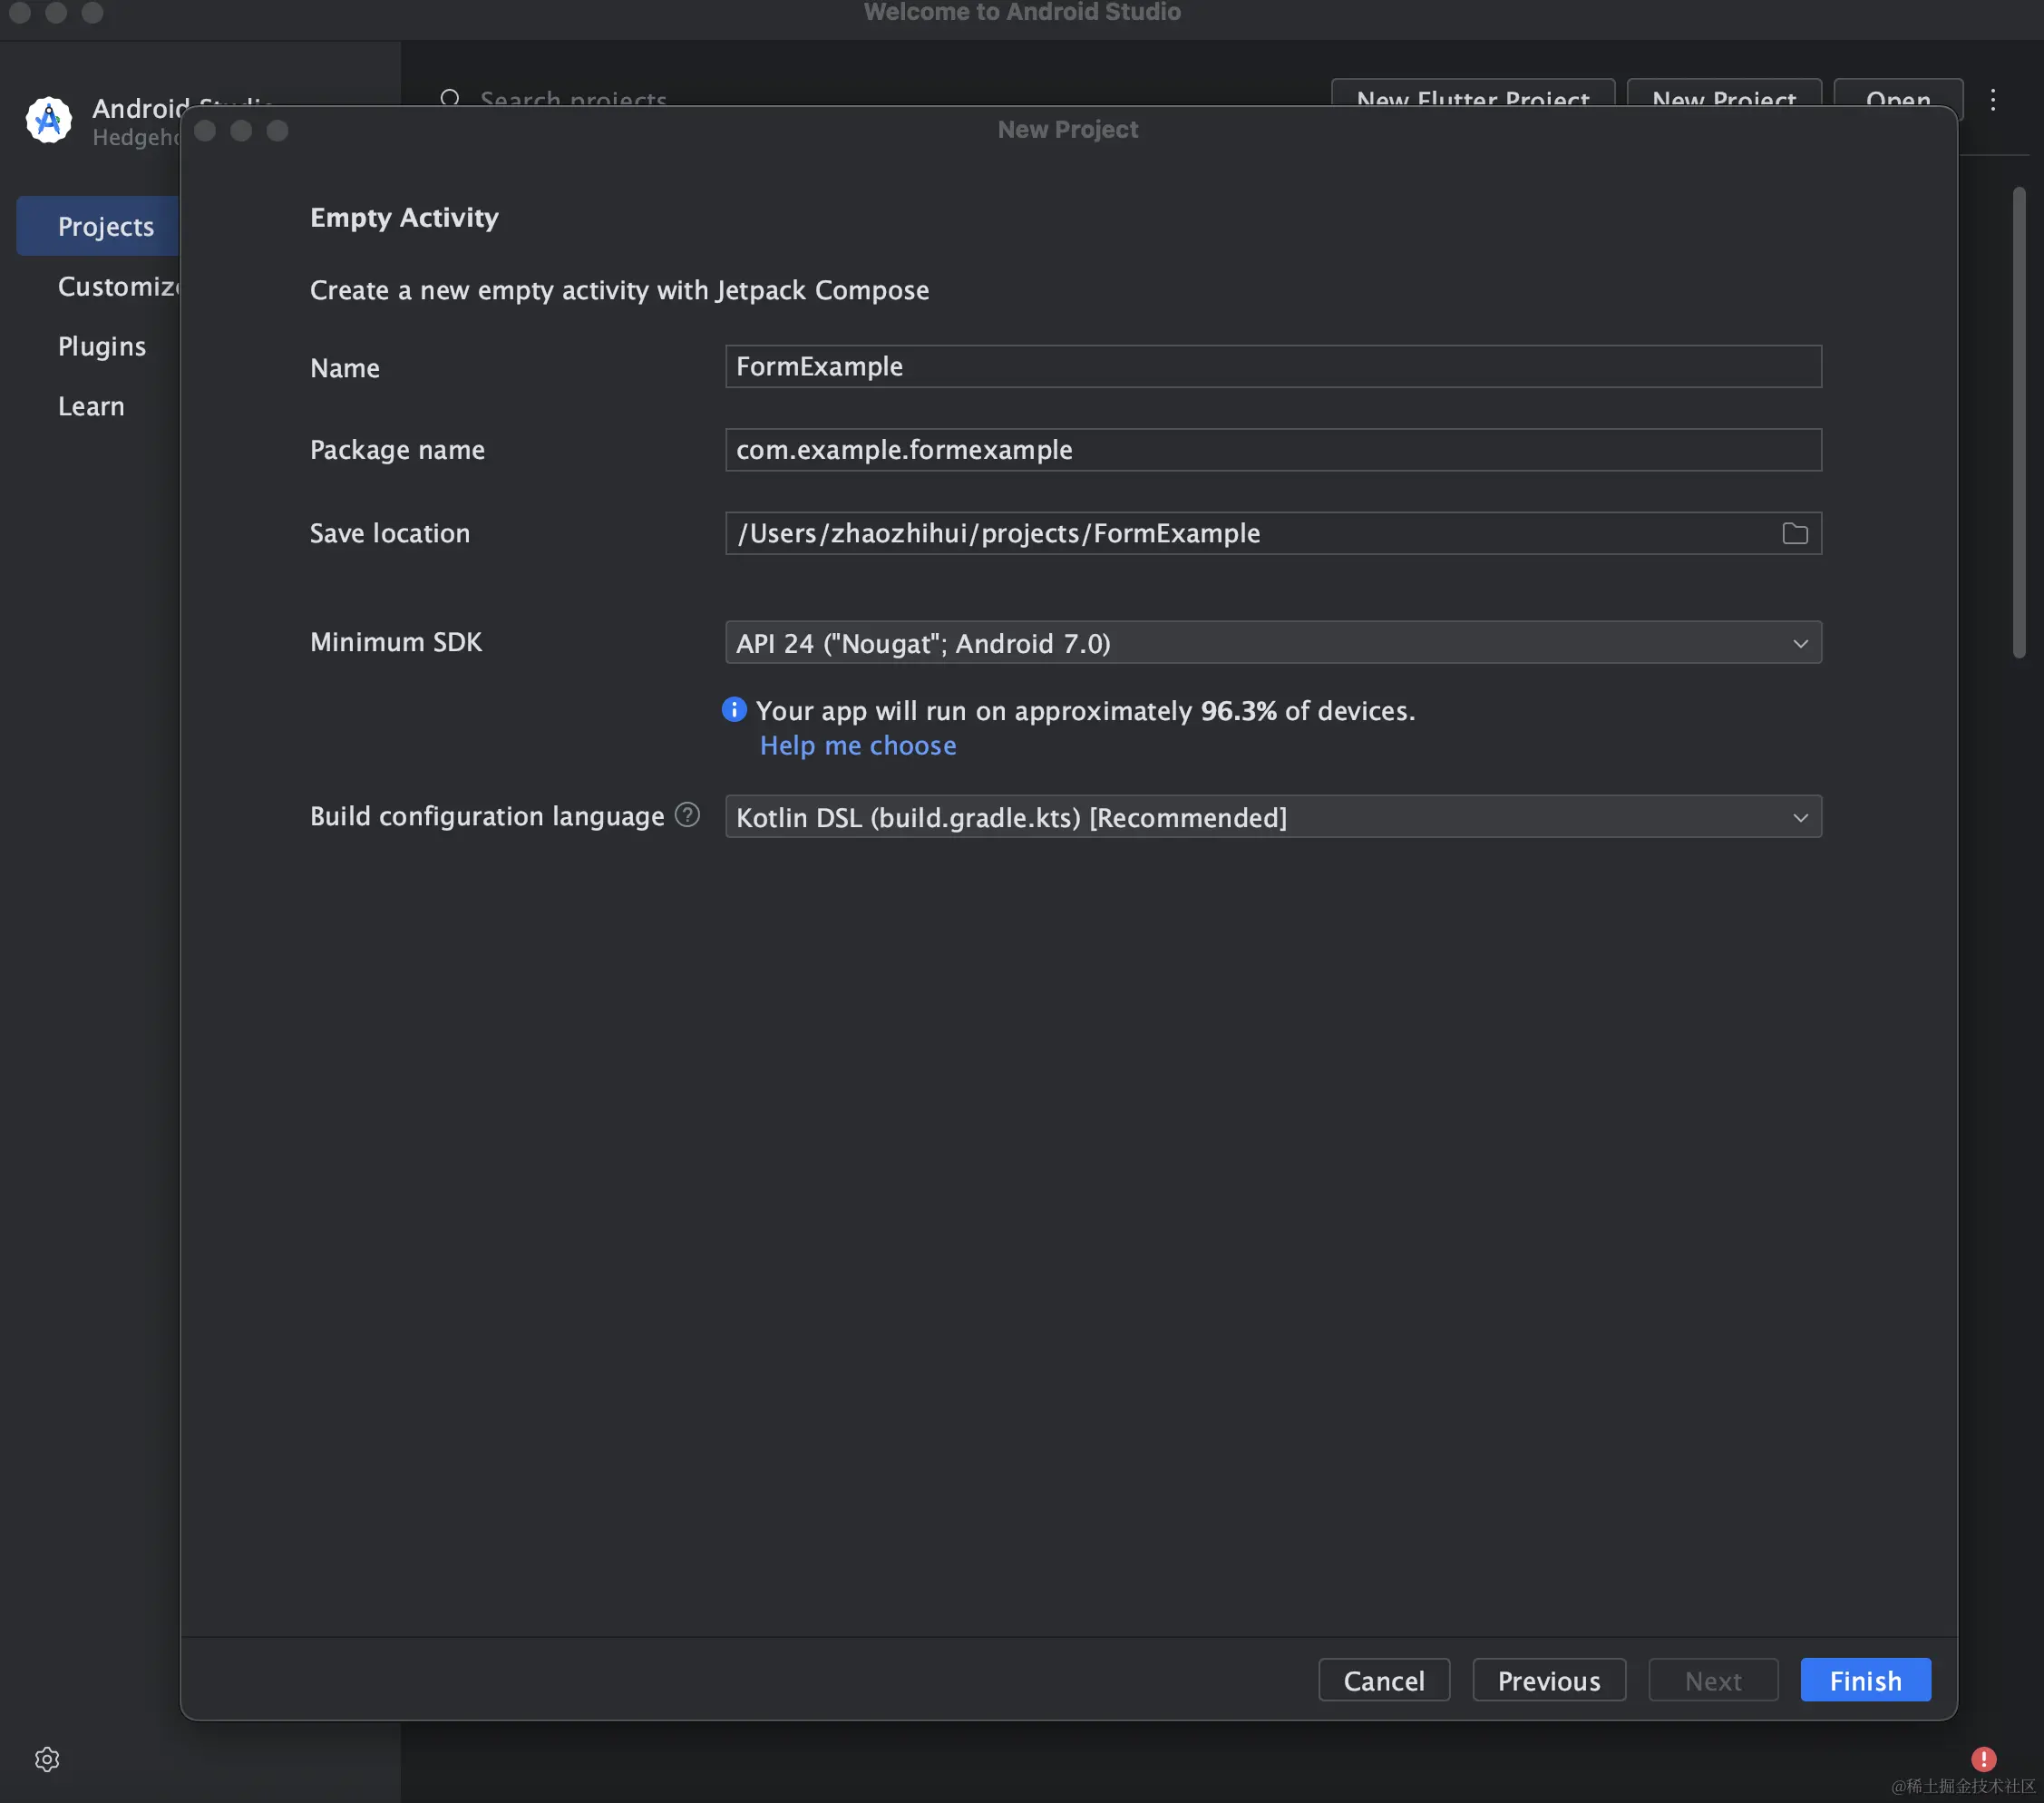Click New Flutter Project in welcome window
The height and width of the screenshot is (1803, 2044).
coord(1473,93)
